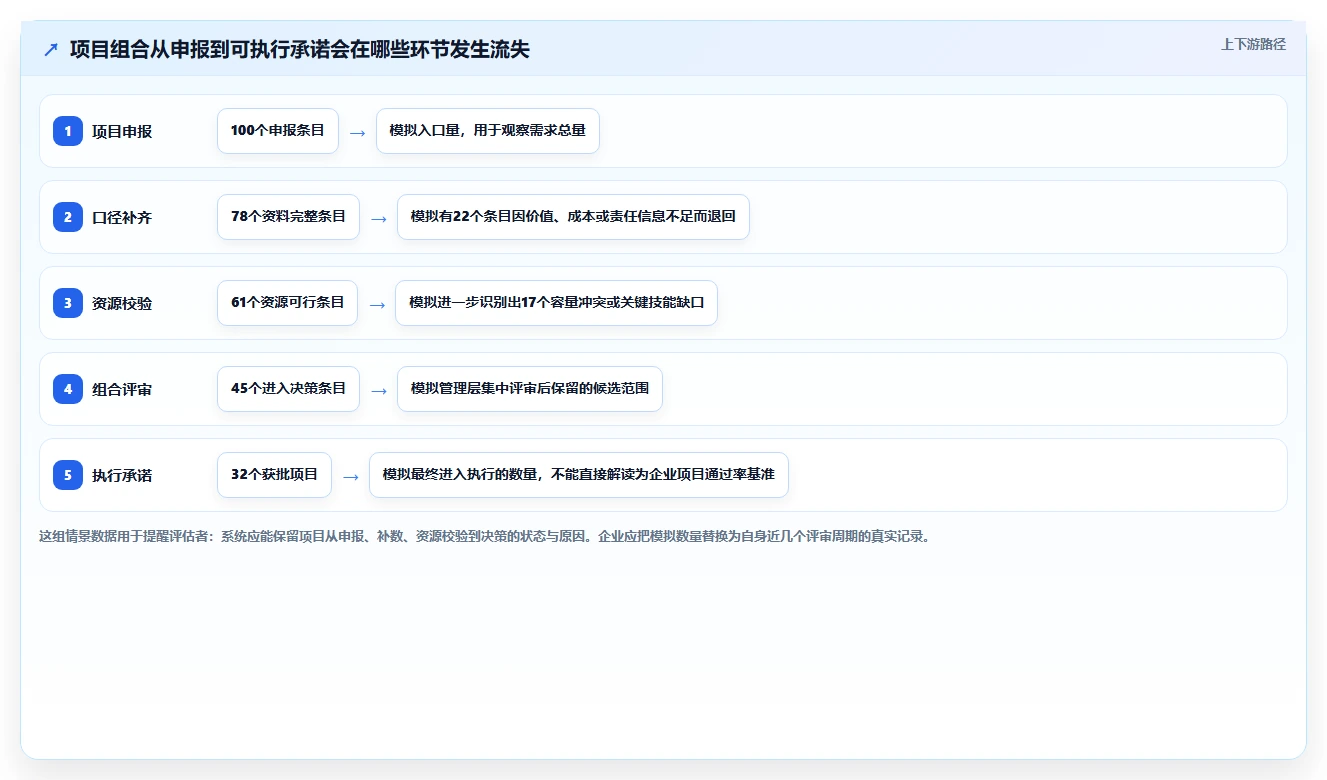Viewport: 1327px width, 780px height.
Task: Click arrow after 61个资源可行条目
Action: [376, 304]
